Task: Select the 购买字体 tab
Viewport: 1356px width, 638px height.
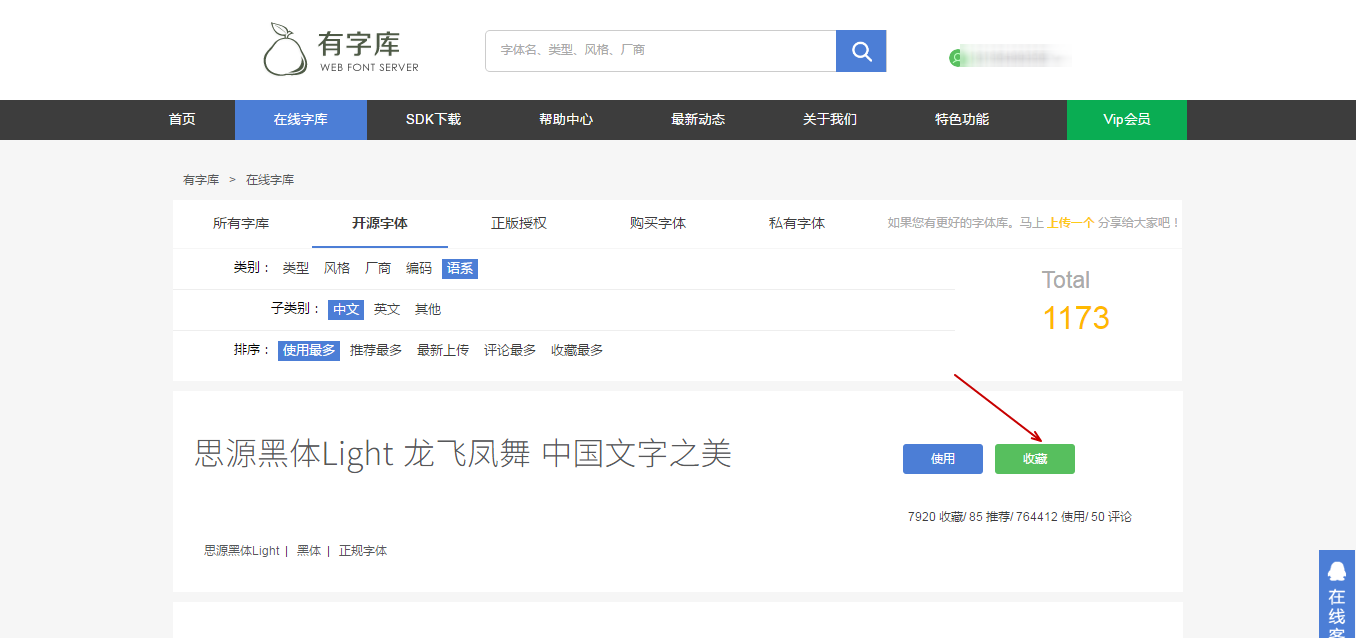Action: pos(657,223)
